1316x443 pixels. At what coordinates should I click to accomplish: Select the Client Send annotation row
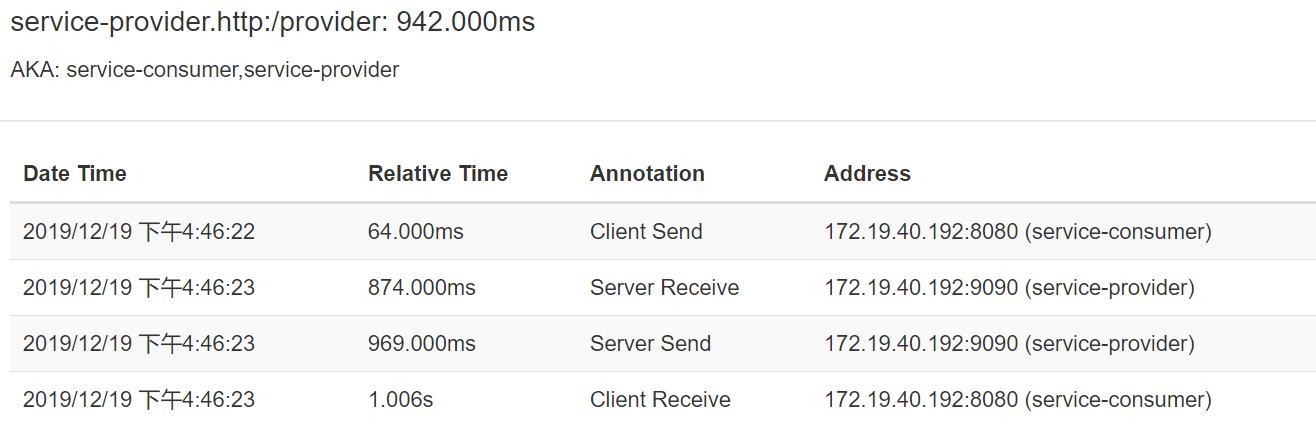663,232
